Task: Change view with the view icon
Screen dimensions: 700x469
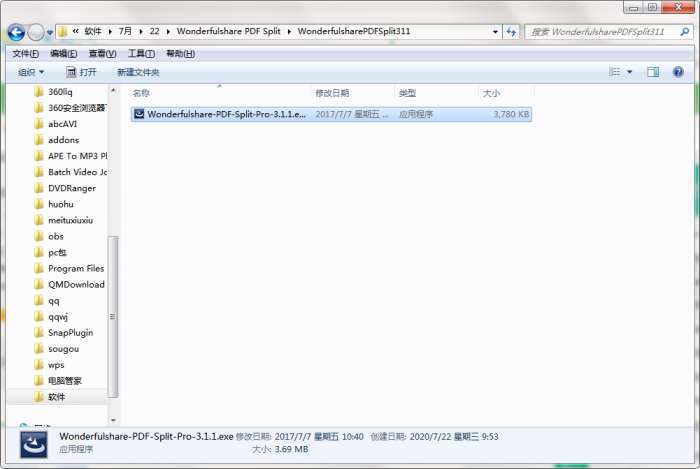Action: (615, 72)
